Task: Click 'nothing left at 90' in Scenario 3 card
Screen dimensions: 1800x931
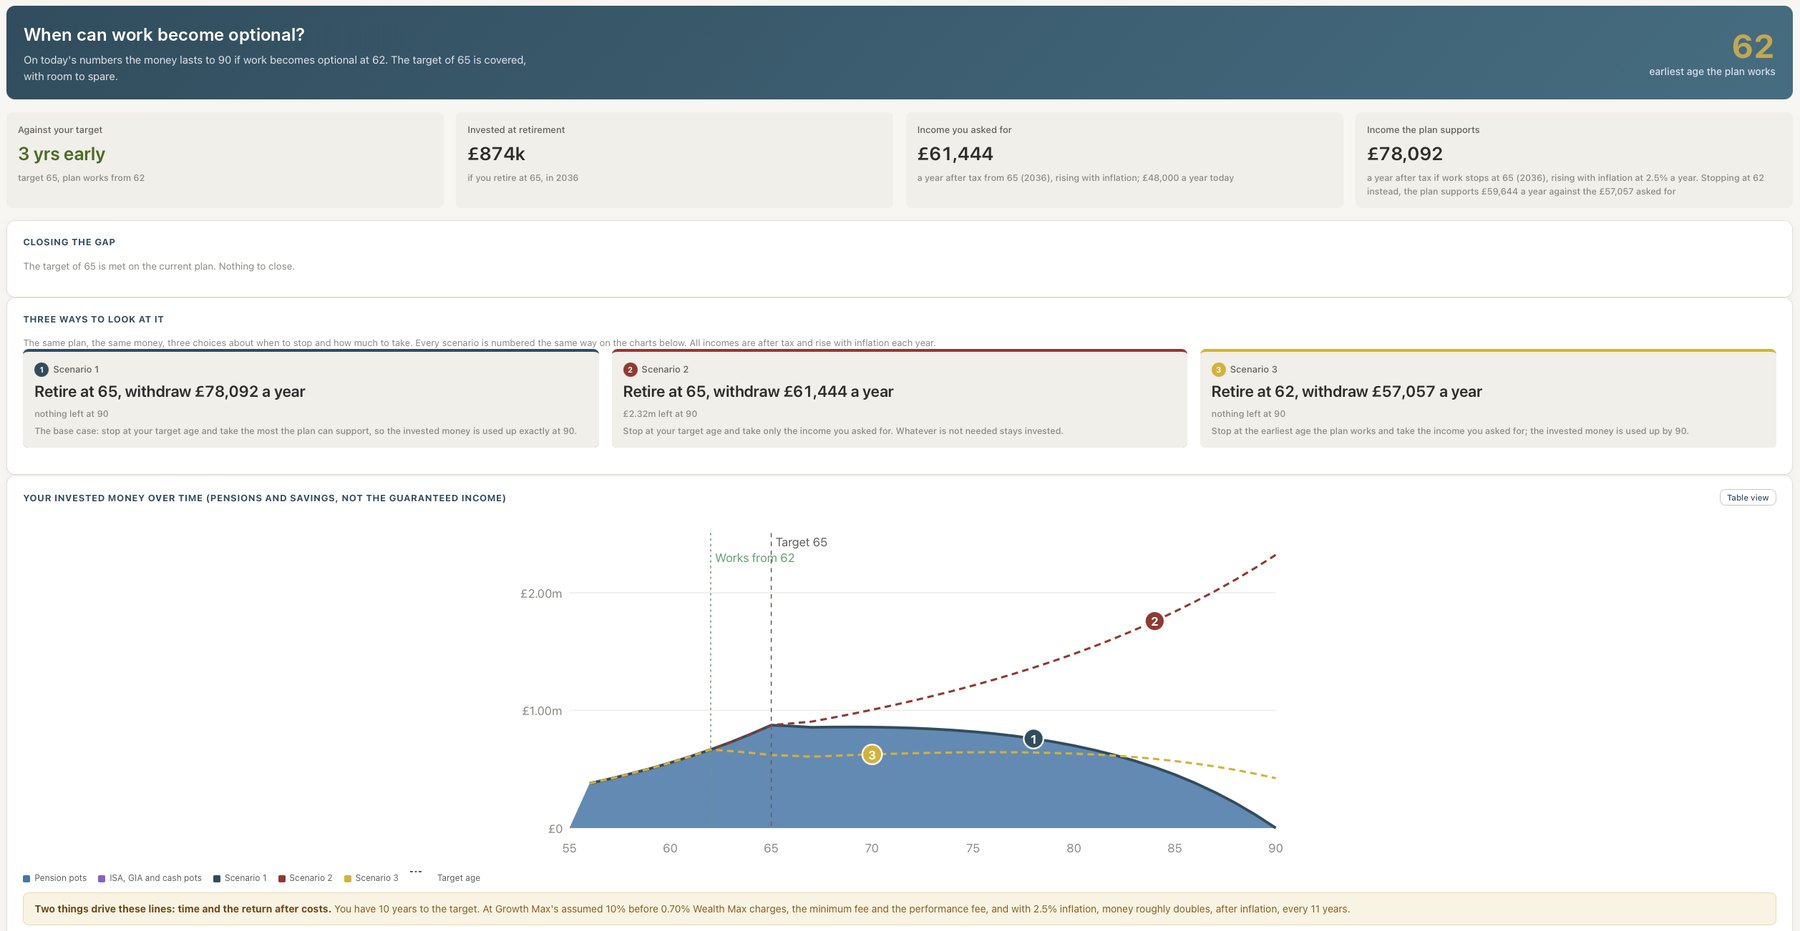Action: tap(1248, 414)
